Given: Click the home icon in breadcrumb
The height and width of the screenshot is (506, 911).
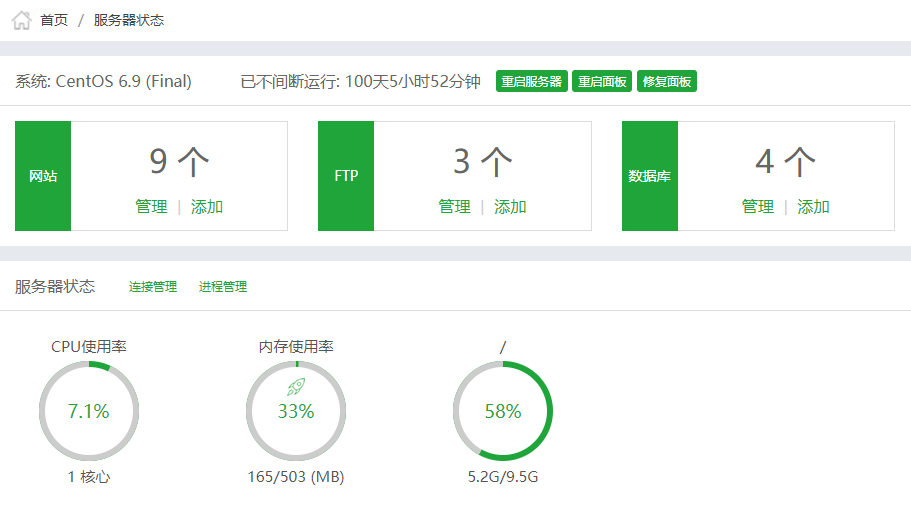Looking at the screenshot, I should coord(21,20).
